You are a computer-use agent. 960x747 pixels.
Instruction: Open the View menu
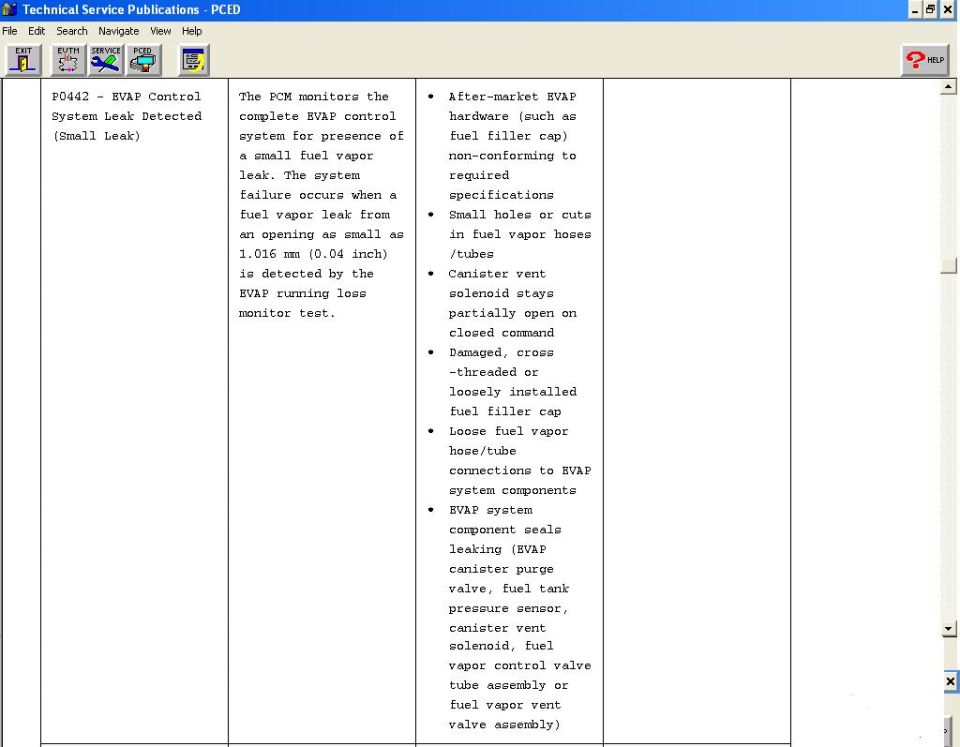160,31
